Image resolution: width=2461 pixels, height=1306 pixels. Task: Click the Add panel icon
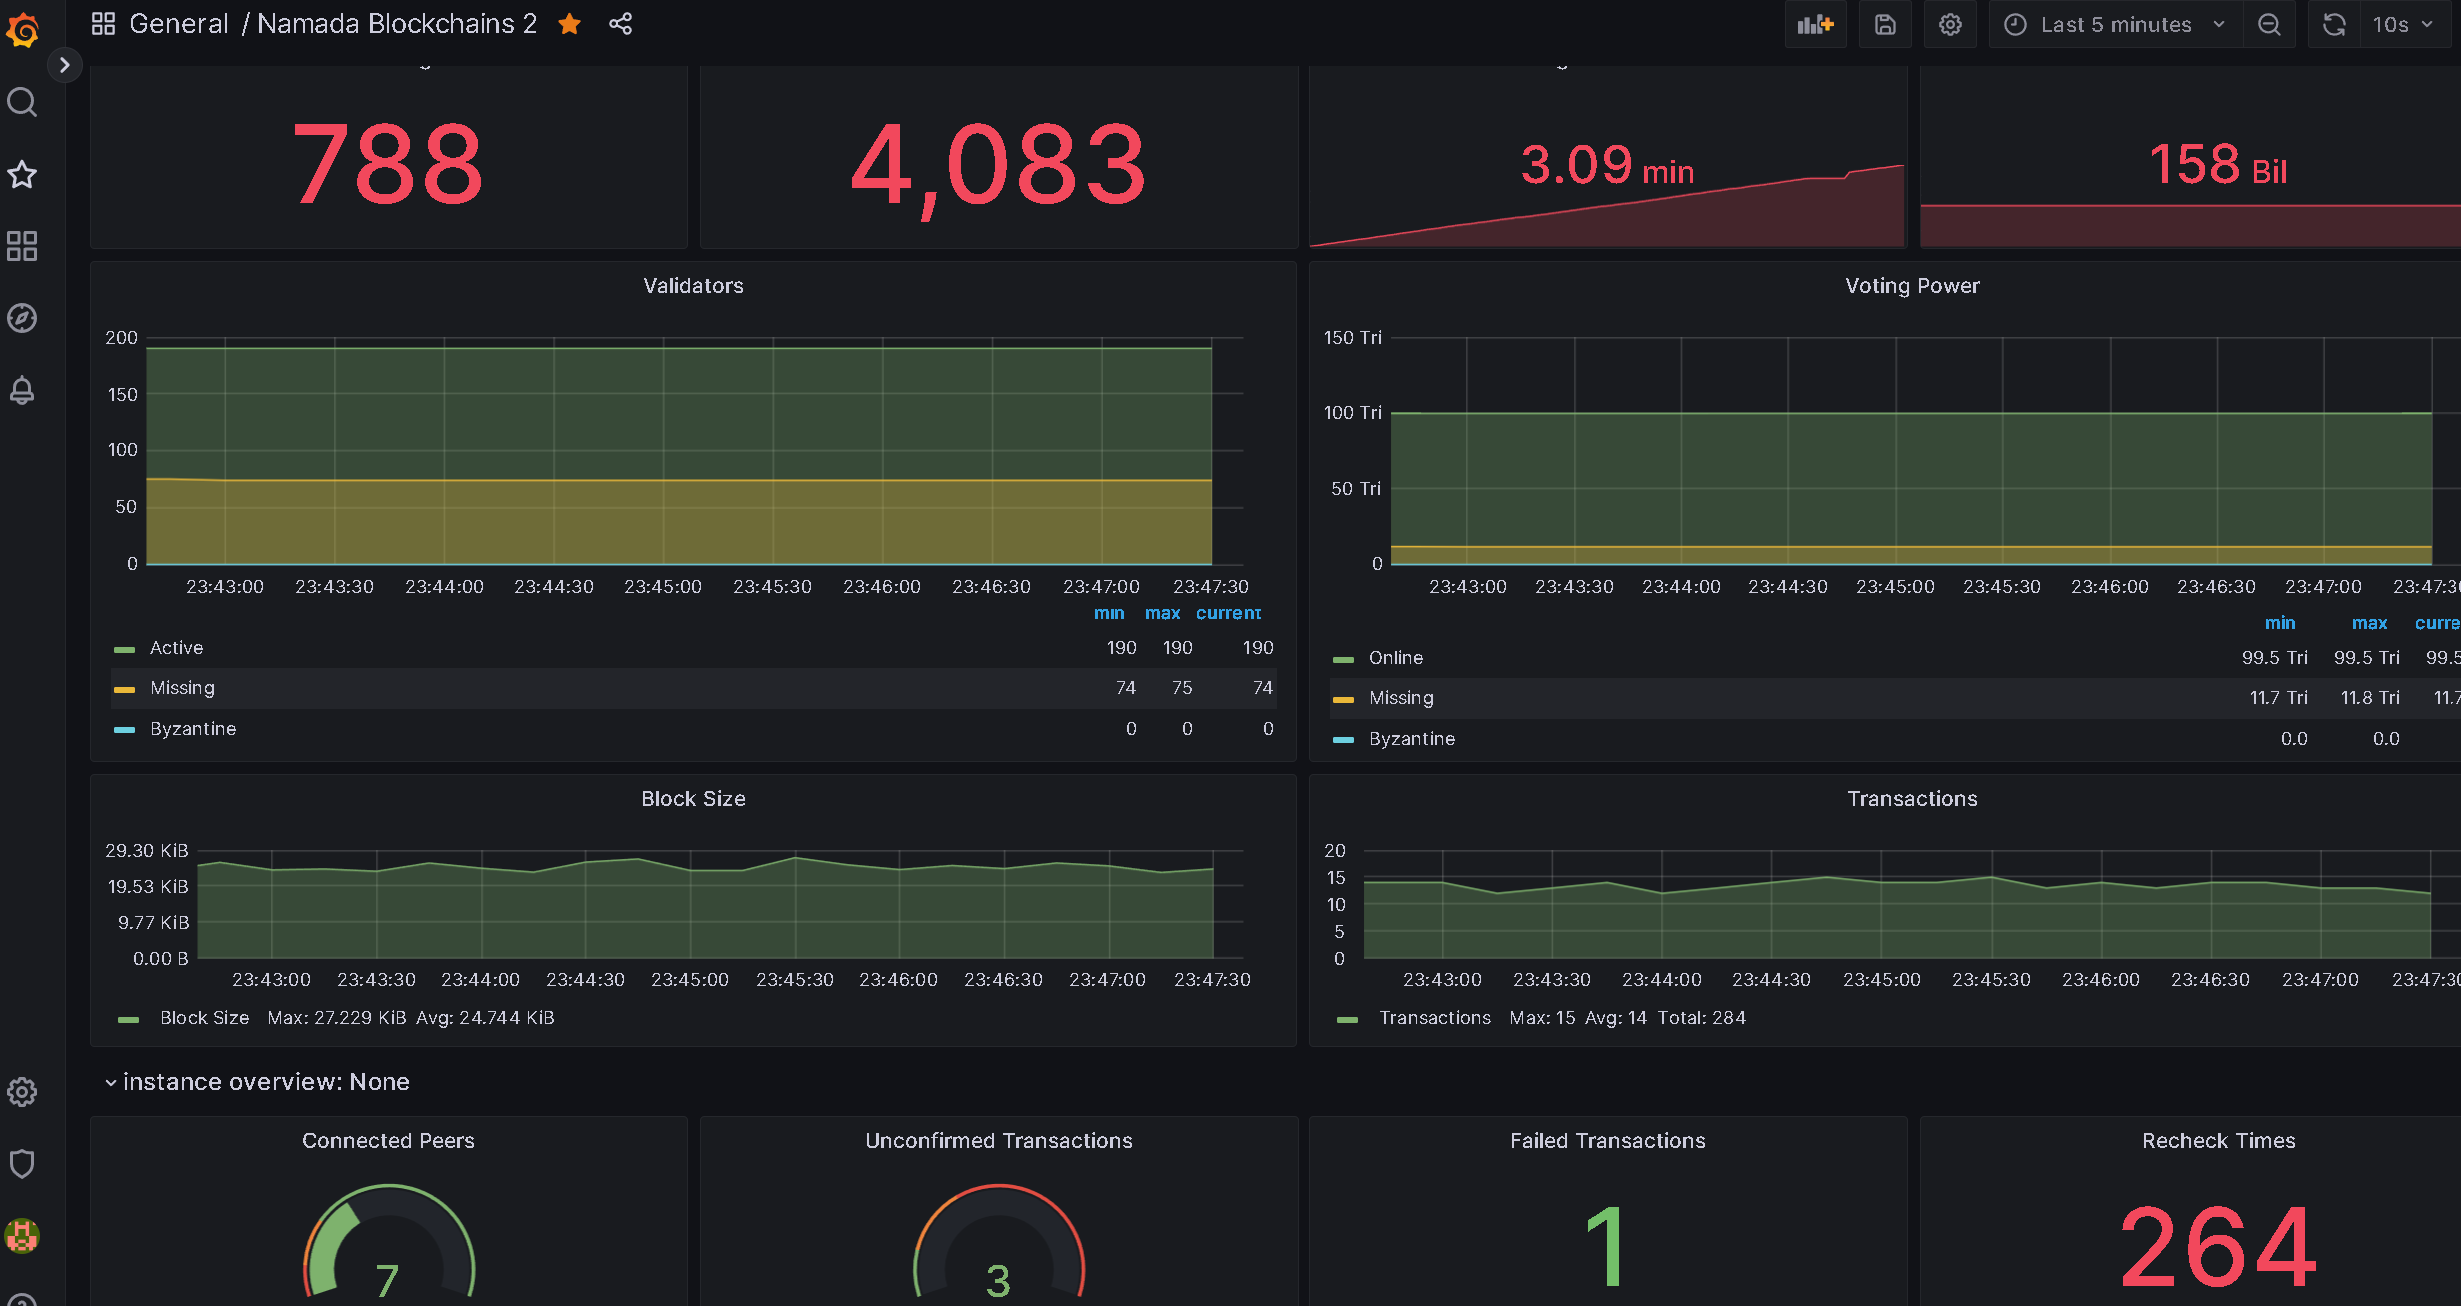[1814, 25]
